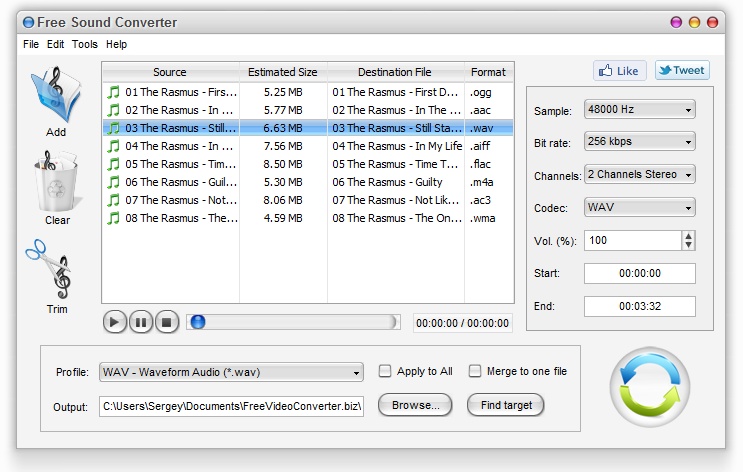Click the Find target button

tap(506, 405)
